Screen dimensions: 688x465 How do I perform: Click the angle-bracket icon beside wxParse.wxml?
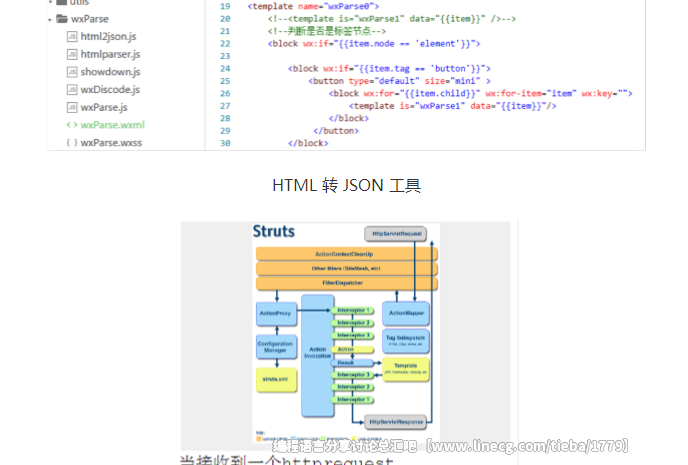[x=72, y=125]
